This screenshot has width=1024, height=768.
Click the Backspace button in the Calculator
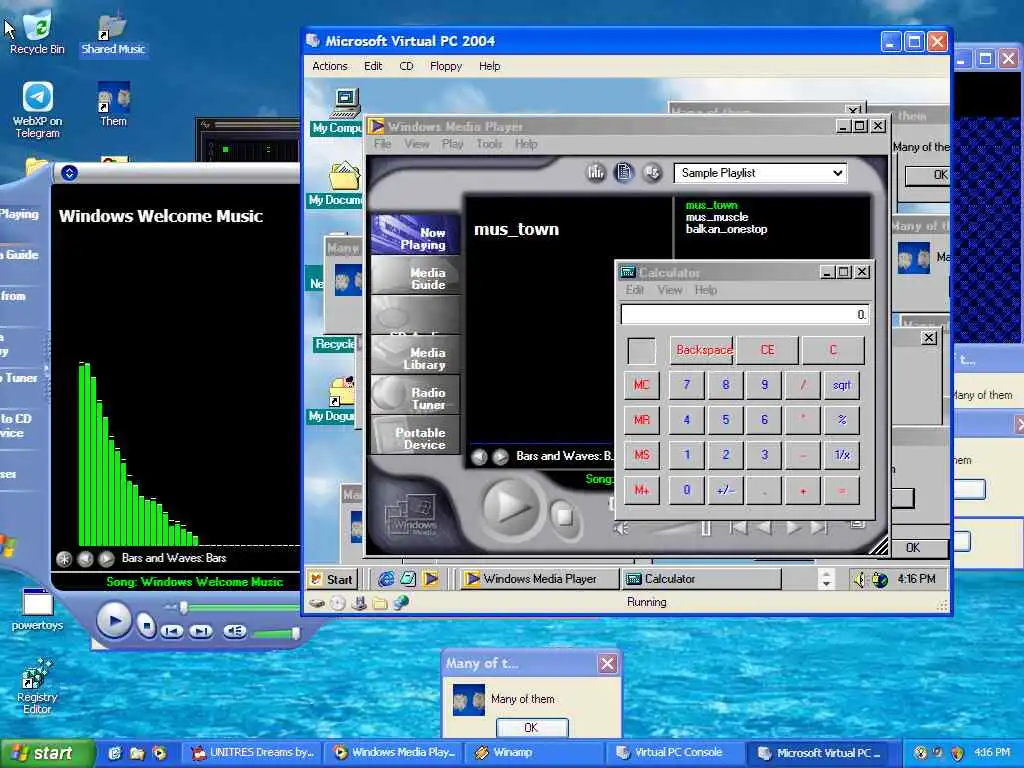[701, 350]
